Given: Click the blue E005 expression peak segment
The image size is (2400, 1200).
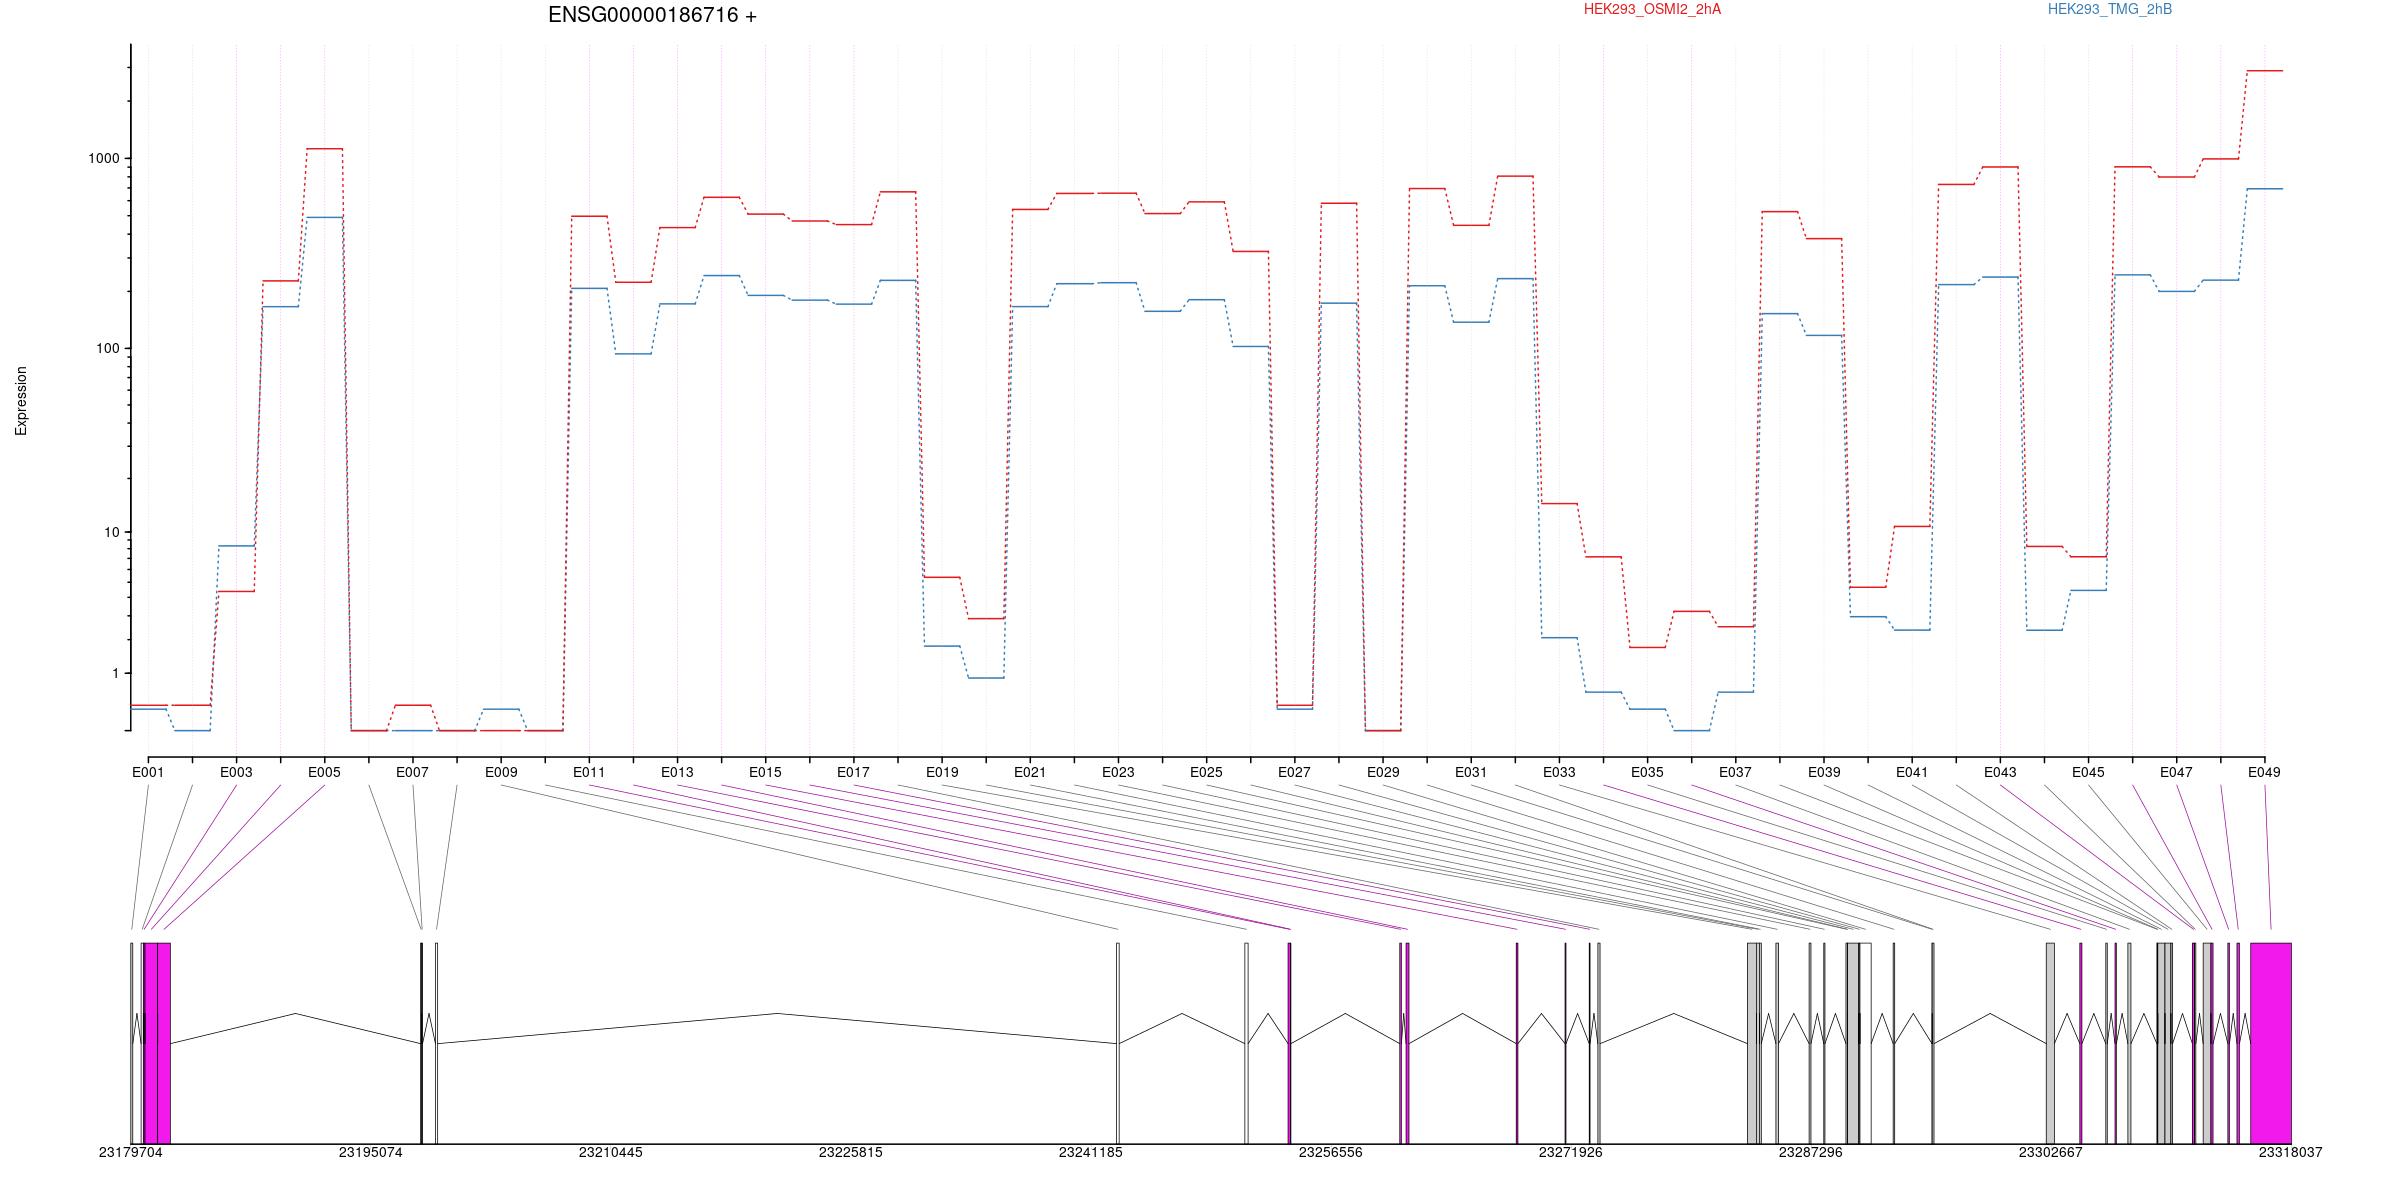Looking at the screenshot, I should click(325, 217).
